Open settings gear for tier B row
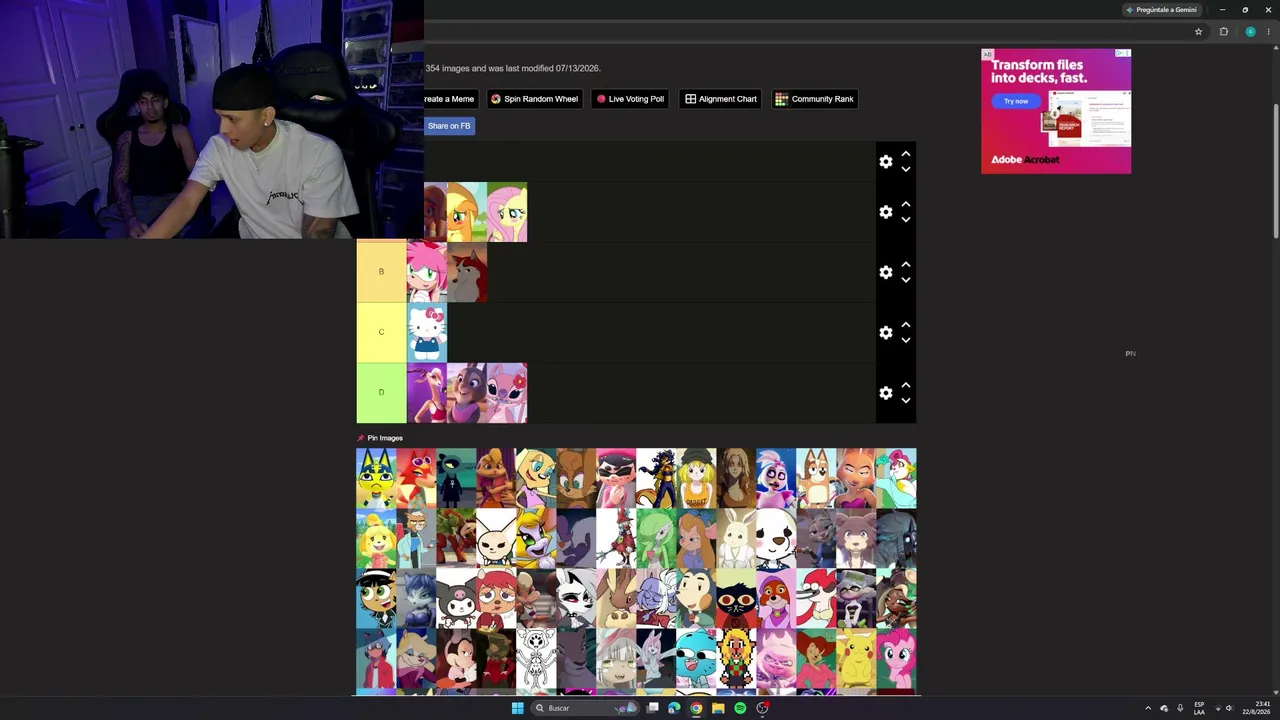The width and height of the screenshot is (1280, 720). [886, 272]
